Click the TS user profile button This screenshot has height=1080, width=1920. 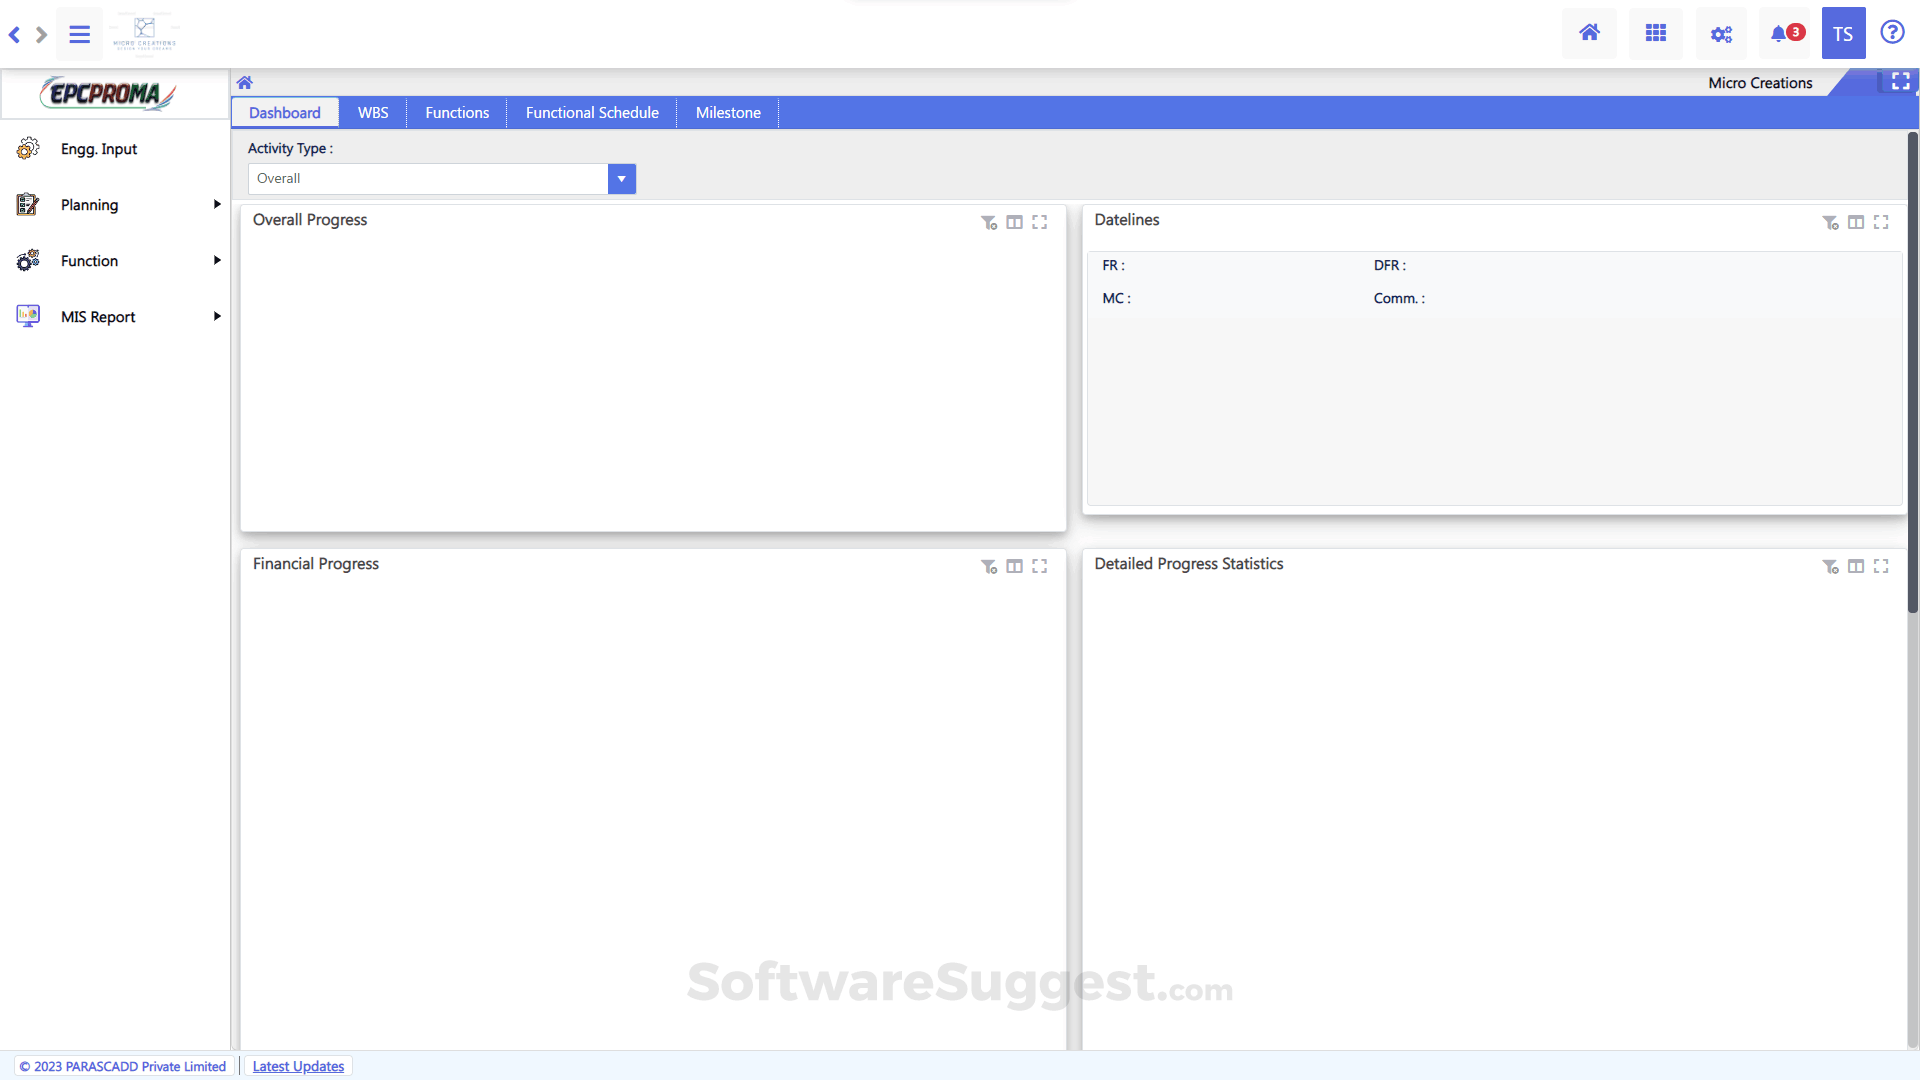(1843, 34)
